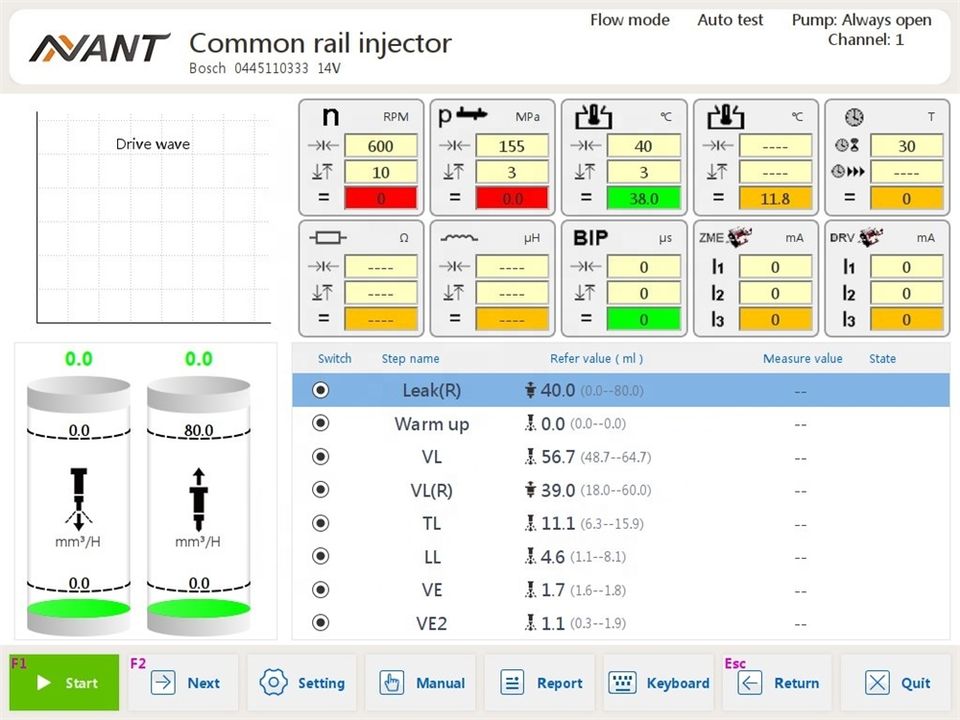
Task: Click the Quit button
Action: [x=896, y=682]
